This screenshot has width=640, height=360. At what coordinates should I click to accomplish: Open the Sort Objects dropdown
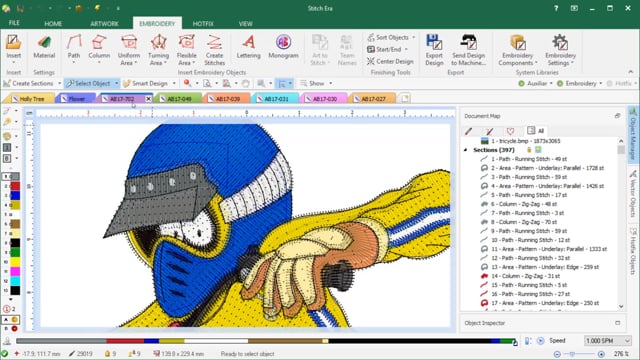(x=391, y=38)
